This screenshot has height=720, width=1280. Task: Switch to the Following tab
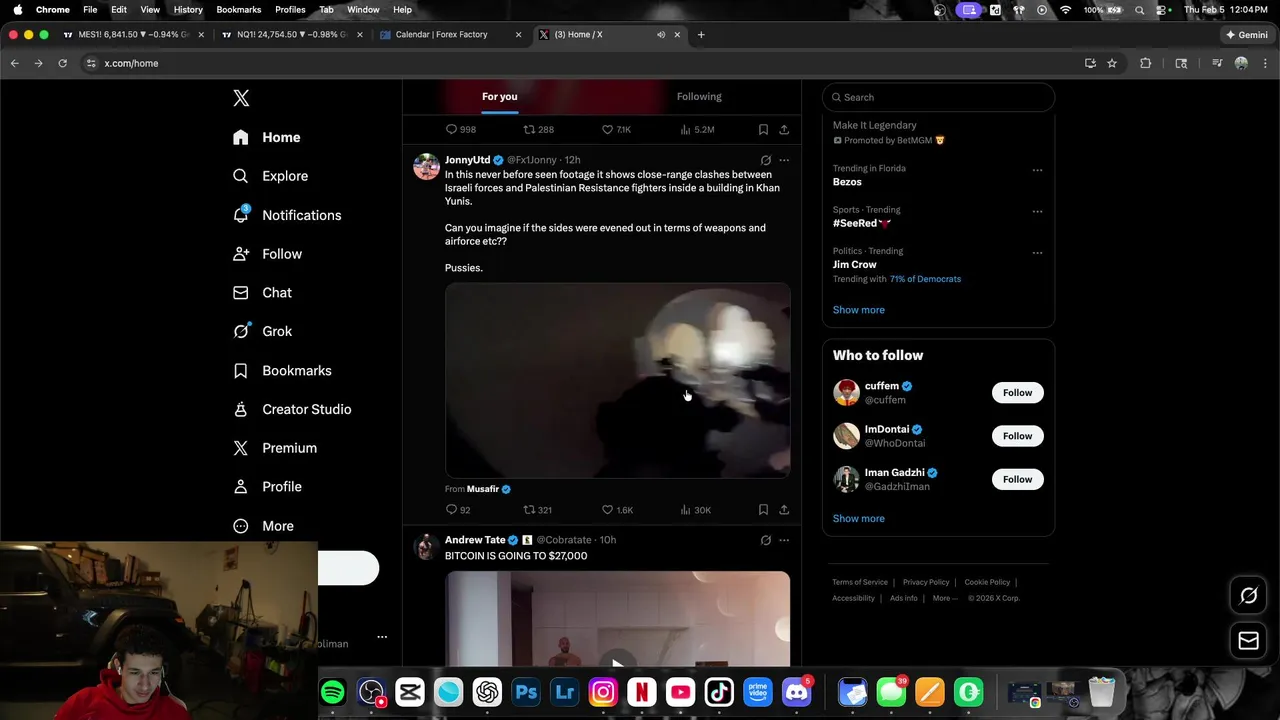tap(699, 97)
